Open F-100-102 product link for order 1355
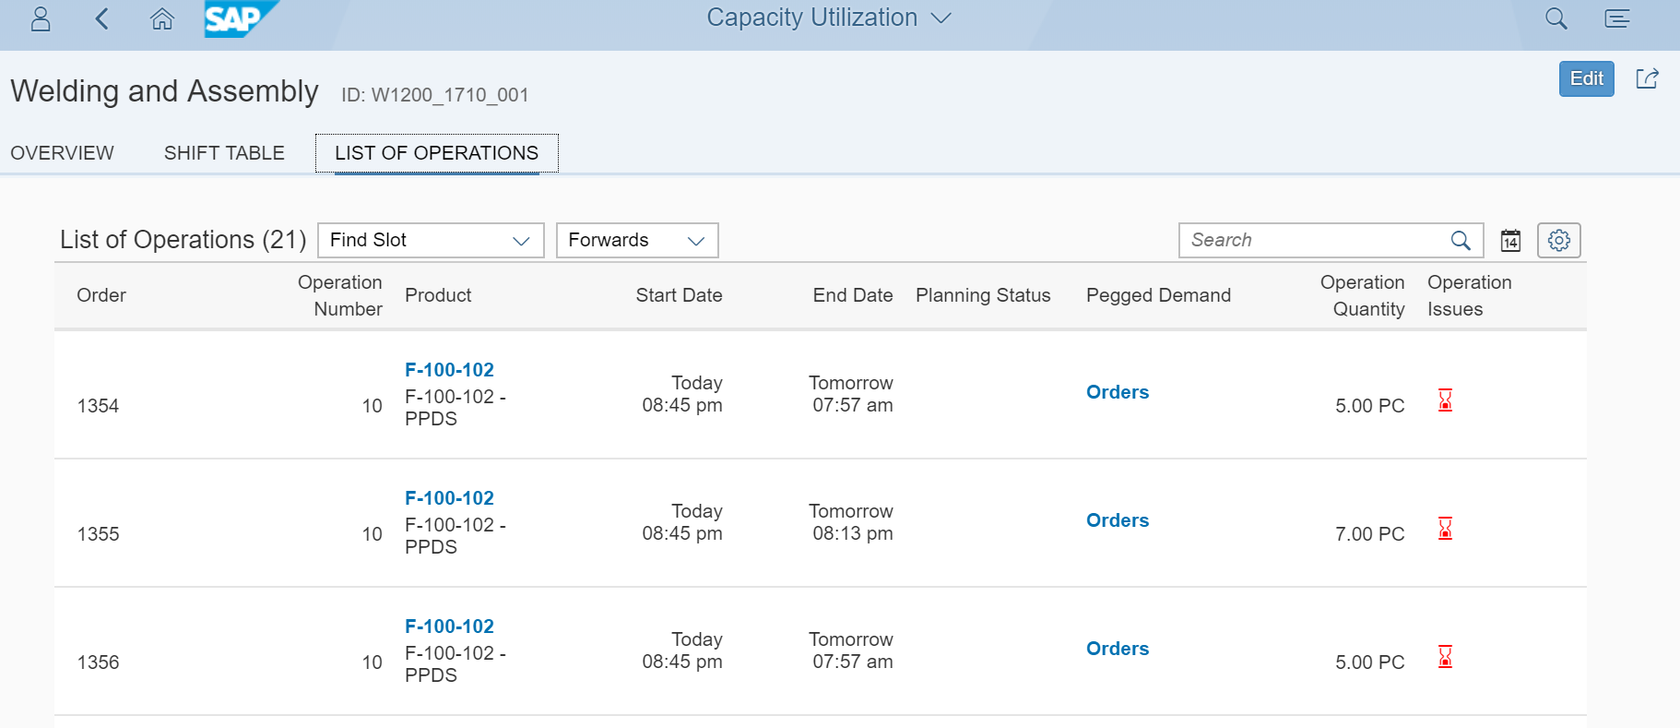 pyautogui.click(x=449, y=498)
